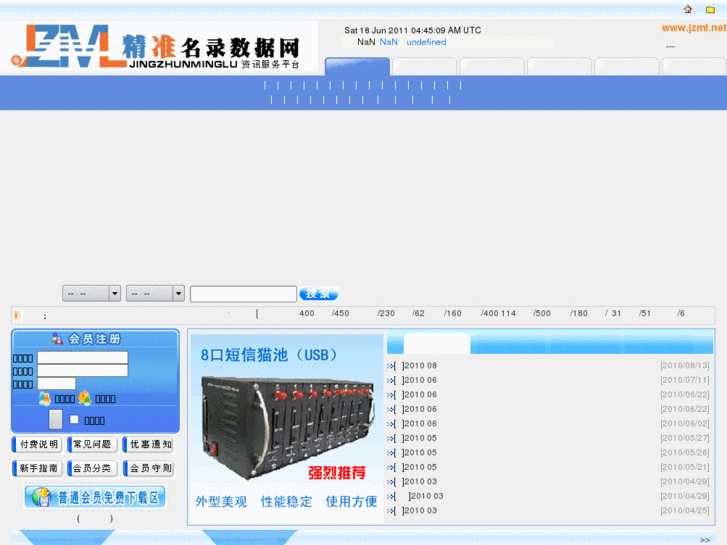Toggle the checkbox in the member login panel
Image resolution: width=727 pixels, height=545 pixels.
tap(74, 419)
